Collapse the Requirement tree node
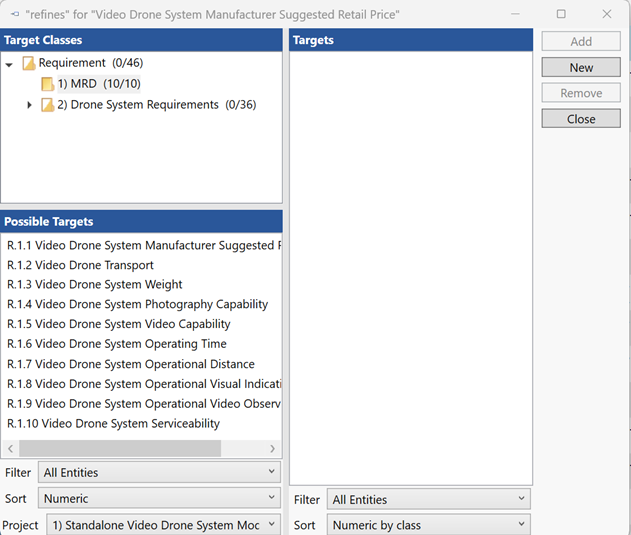Screen dimensions: 631x535 10,64
